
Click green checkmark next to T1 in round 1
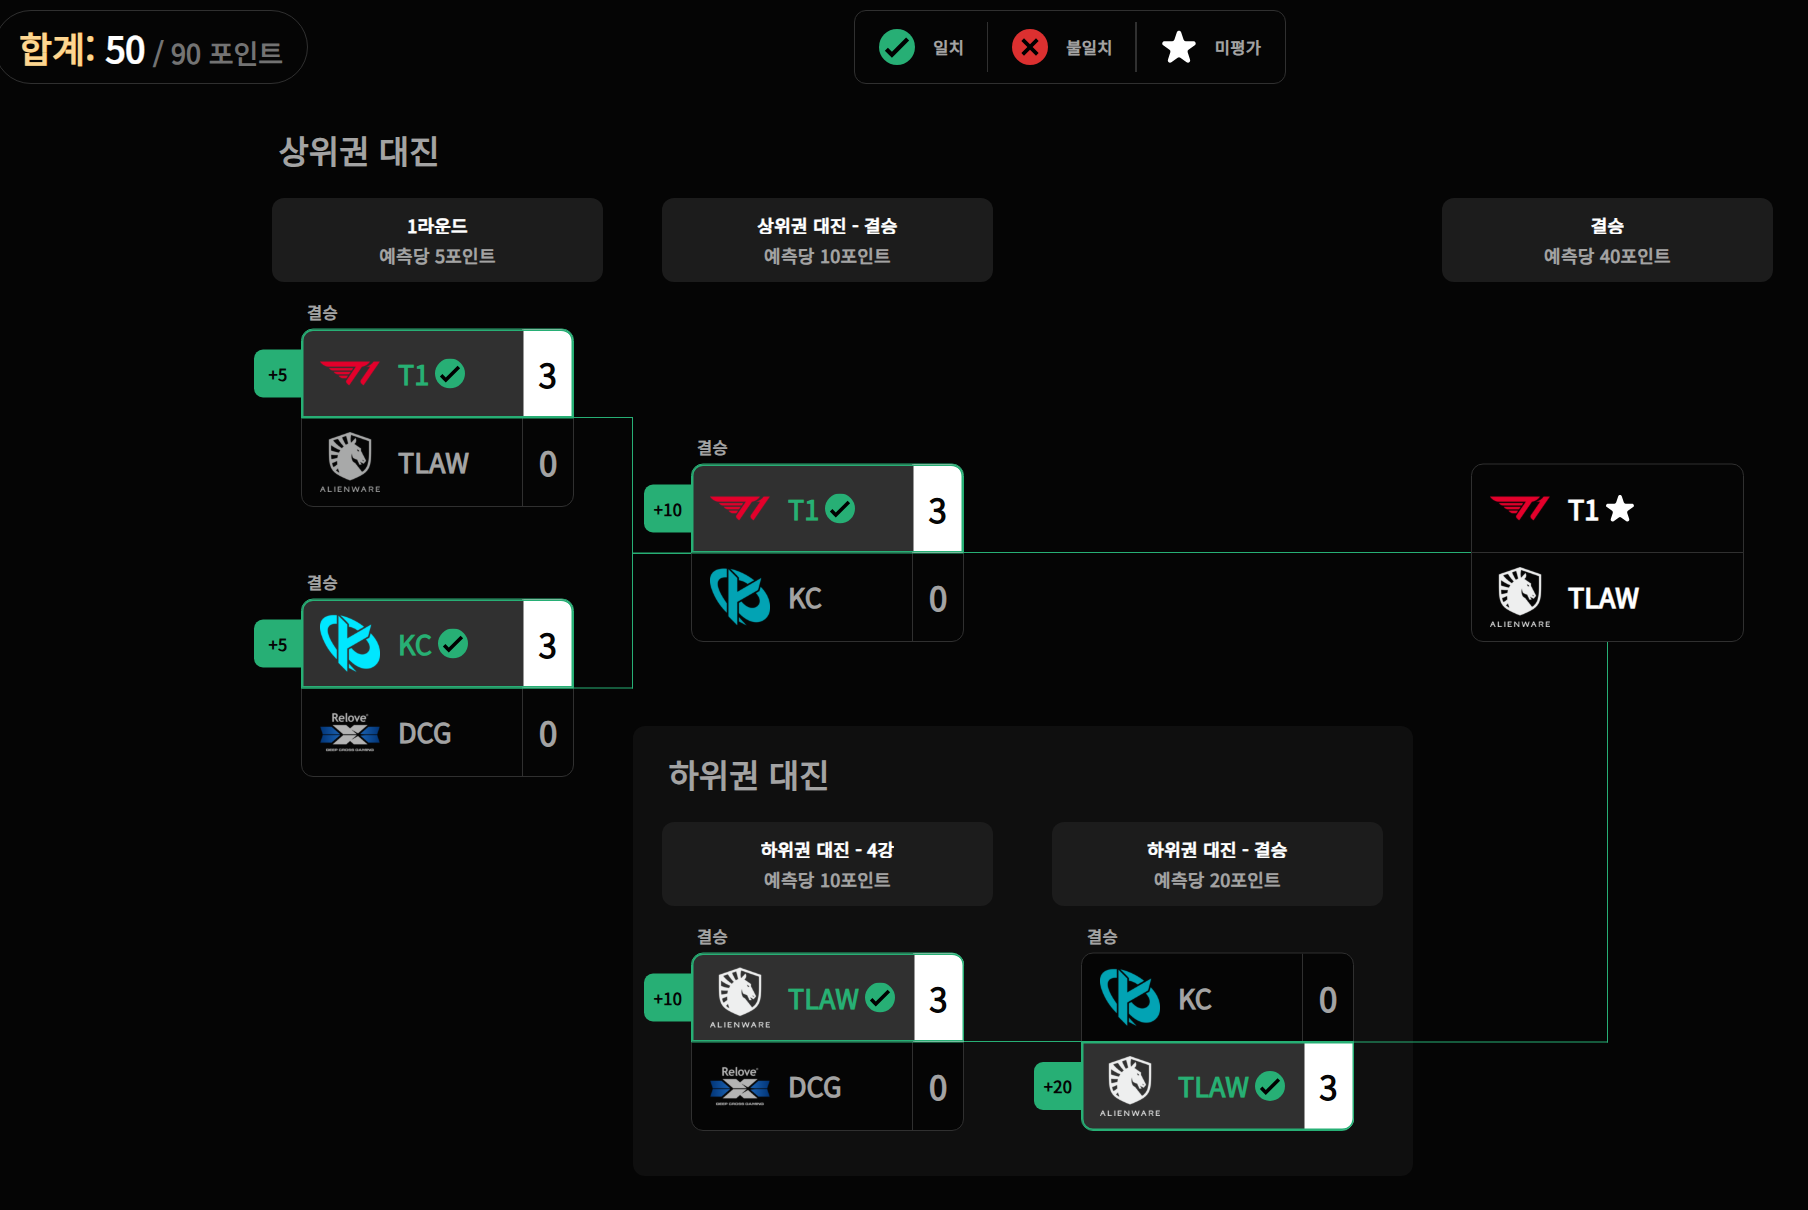click(x=451, y=374)
